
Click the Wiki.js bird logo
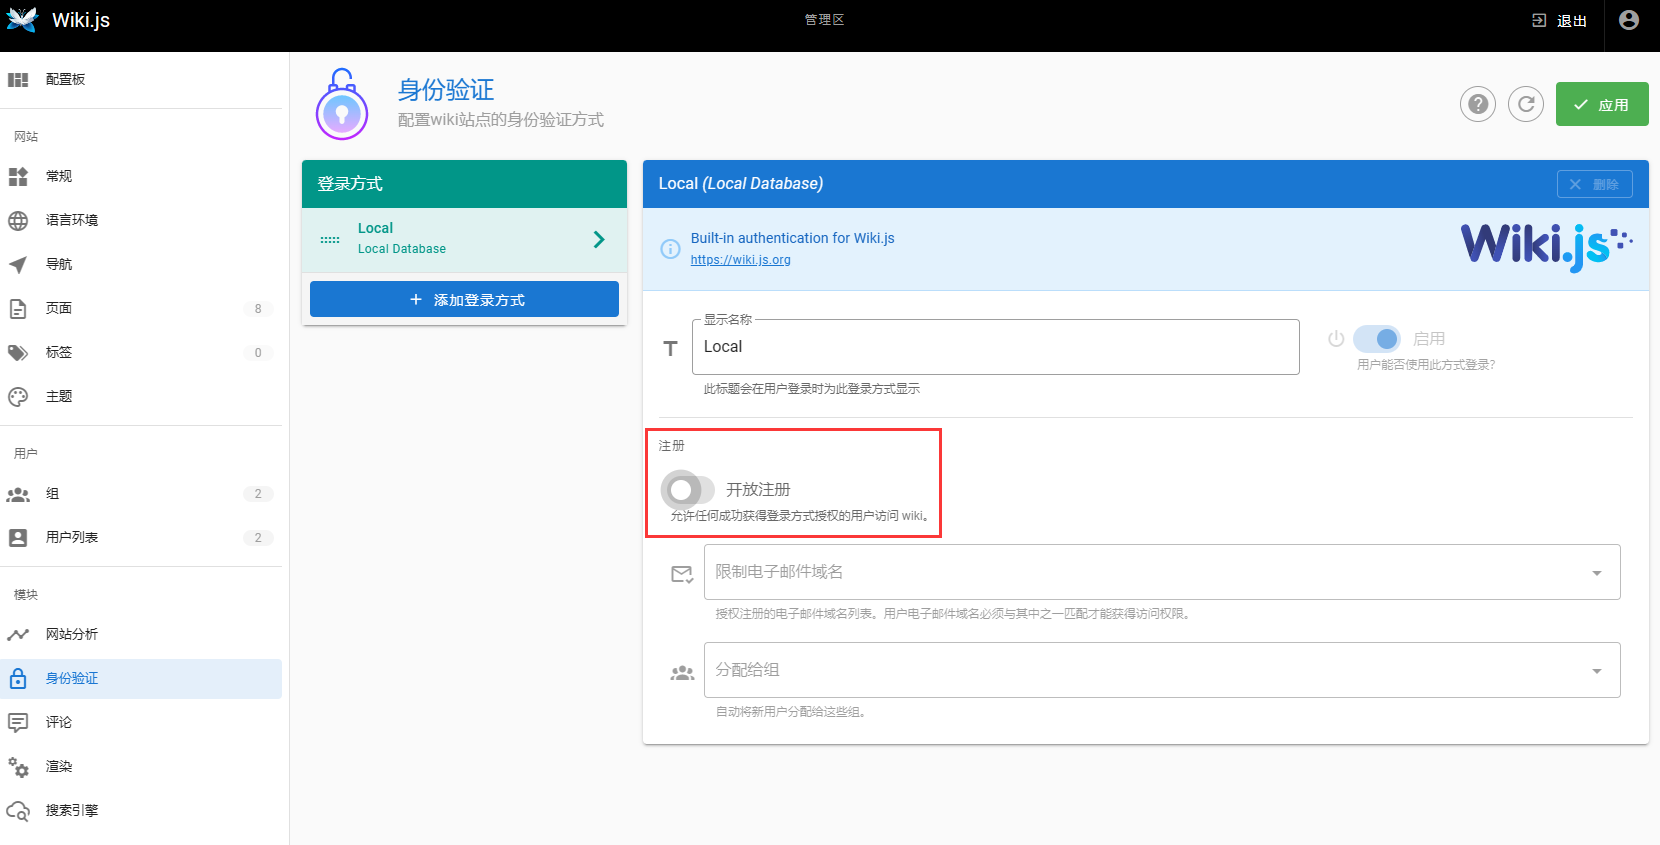(x=22, y=20)
